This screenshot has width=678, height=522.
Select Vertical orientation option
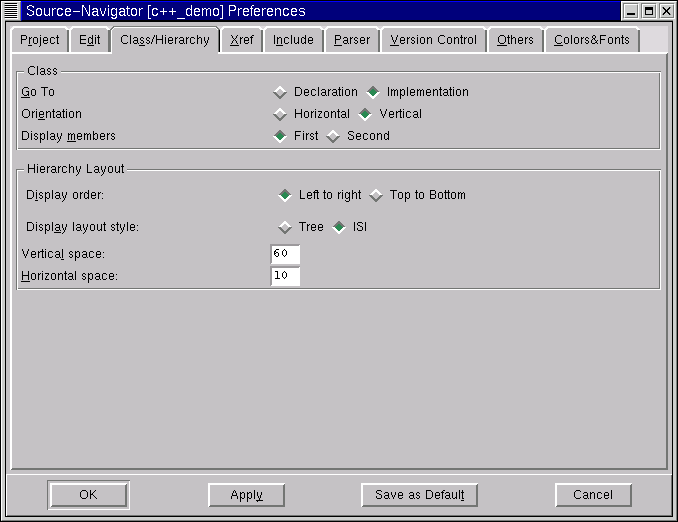(x=365, y=114)
